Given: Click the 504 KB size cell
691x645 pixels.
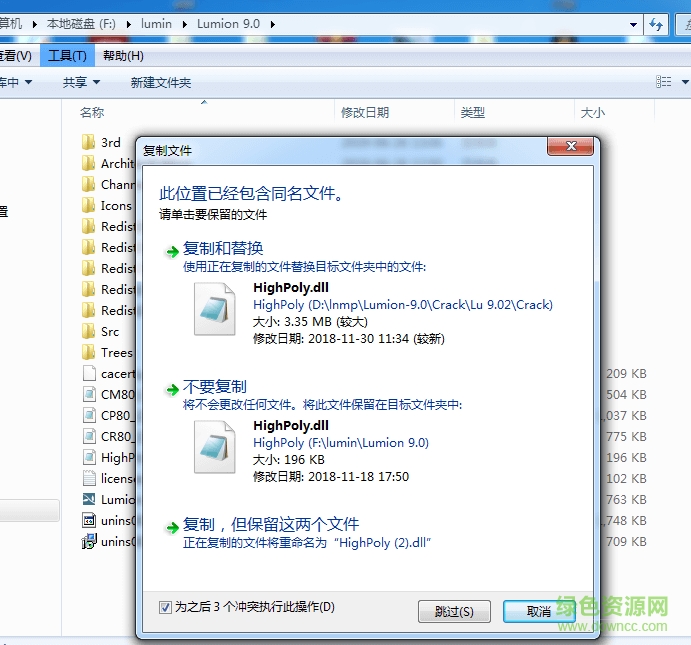Looking at the screenshot, I should pos(626,394).
